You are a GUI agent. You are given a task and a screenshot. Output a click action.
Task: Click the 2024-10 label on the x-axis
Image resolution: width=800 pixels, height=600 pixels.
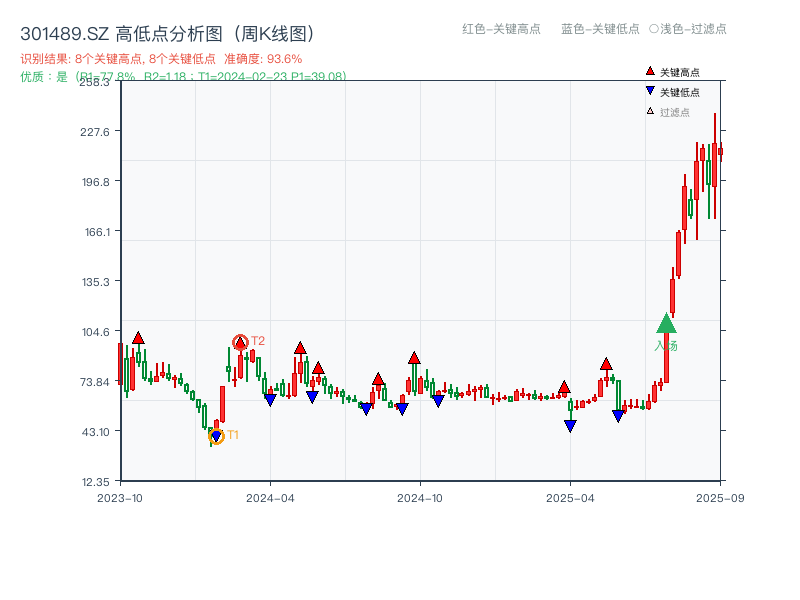pyautogui.click(x=421, y=497)
